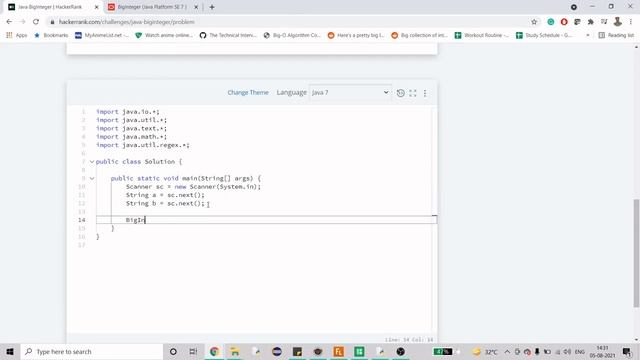640x360 pixels.
Task: Switch the ENG input language
Action: pos(580,352)
